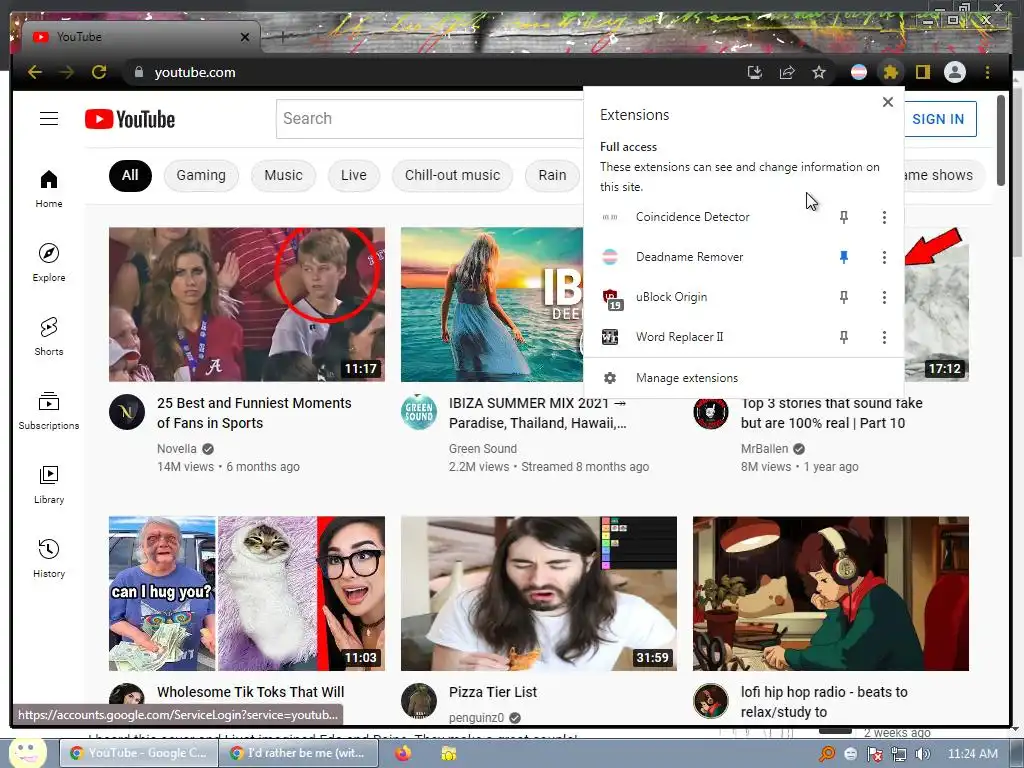Click the page vertical scrollbar
Viewport: 1024px width, 768px height.
point(1001,140)
